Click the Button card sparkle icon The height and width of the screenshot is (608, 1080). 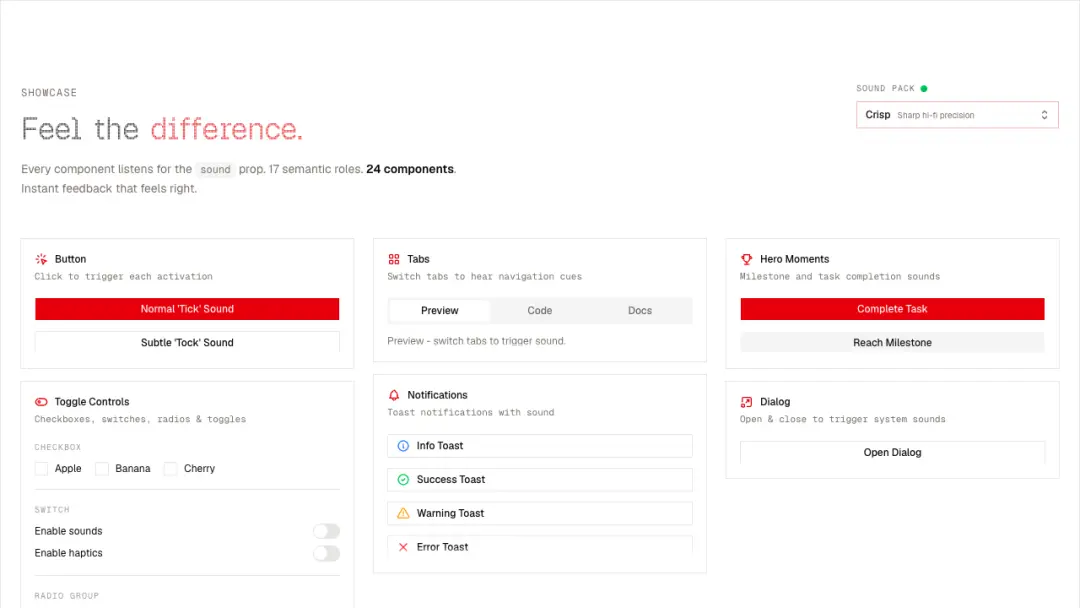click(41, 259)
